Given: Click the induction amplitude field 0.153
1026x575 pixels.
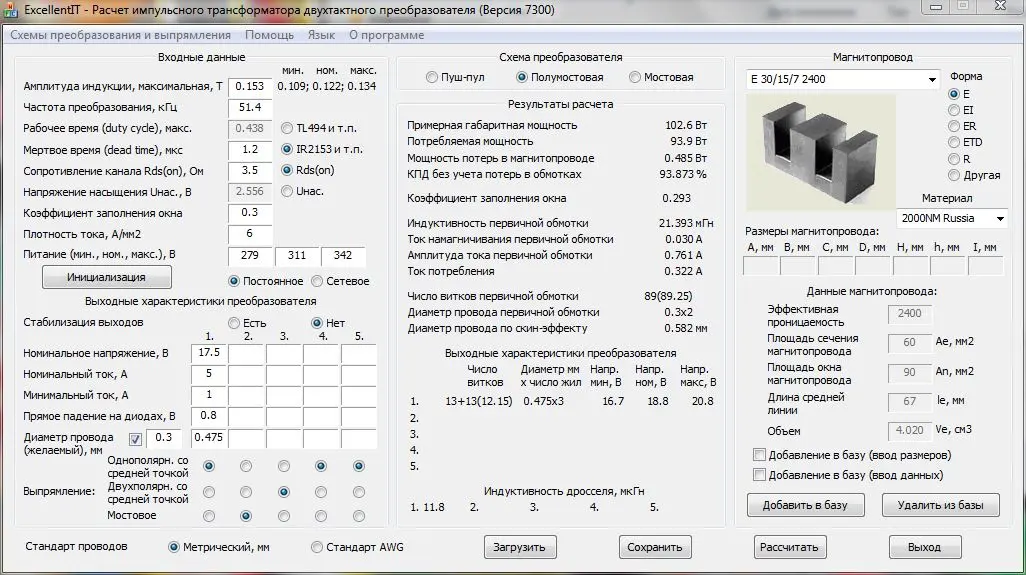Looking at the screenshot, I should 250,86.
